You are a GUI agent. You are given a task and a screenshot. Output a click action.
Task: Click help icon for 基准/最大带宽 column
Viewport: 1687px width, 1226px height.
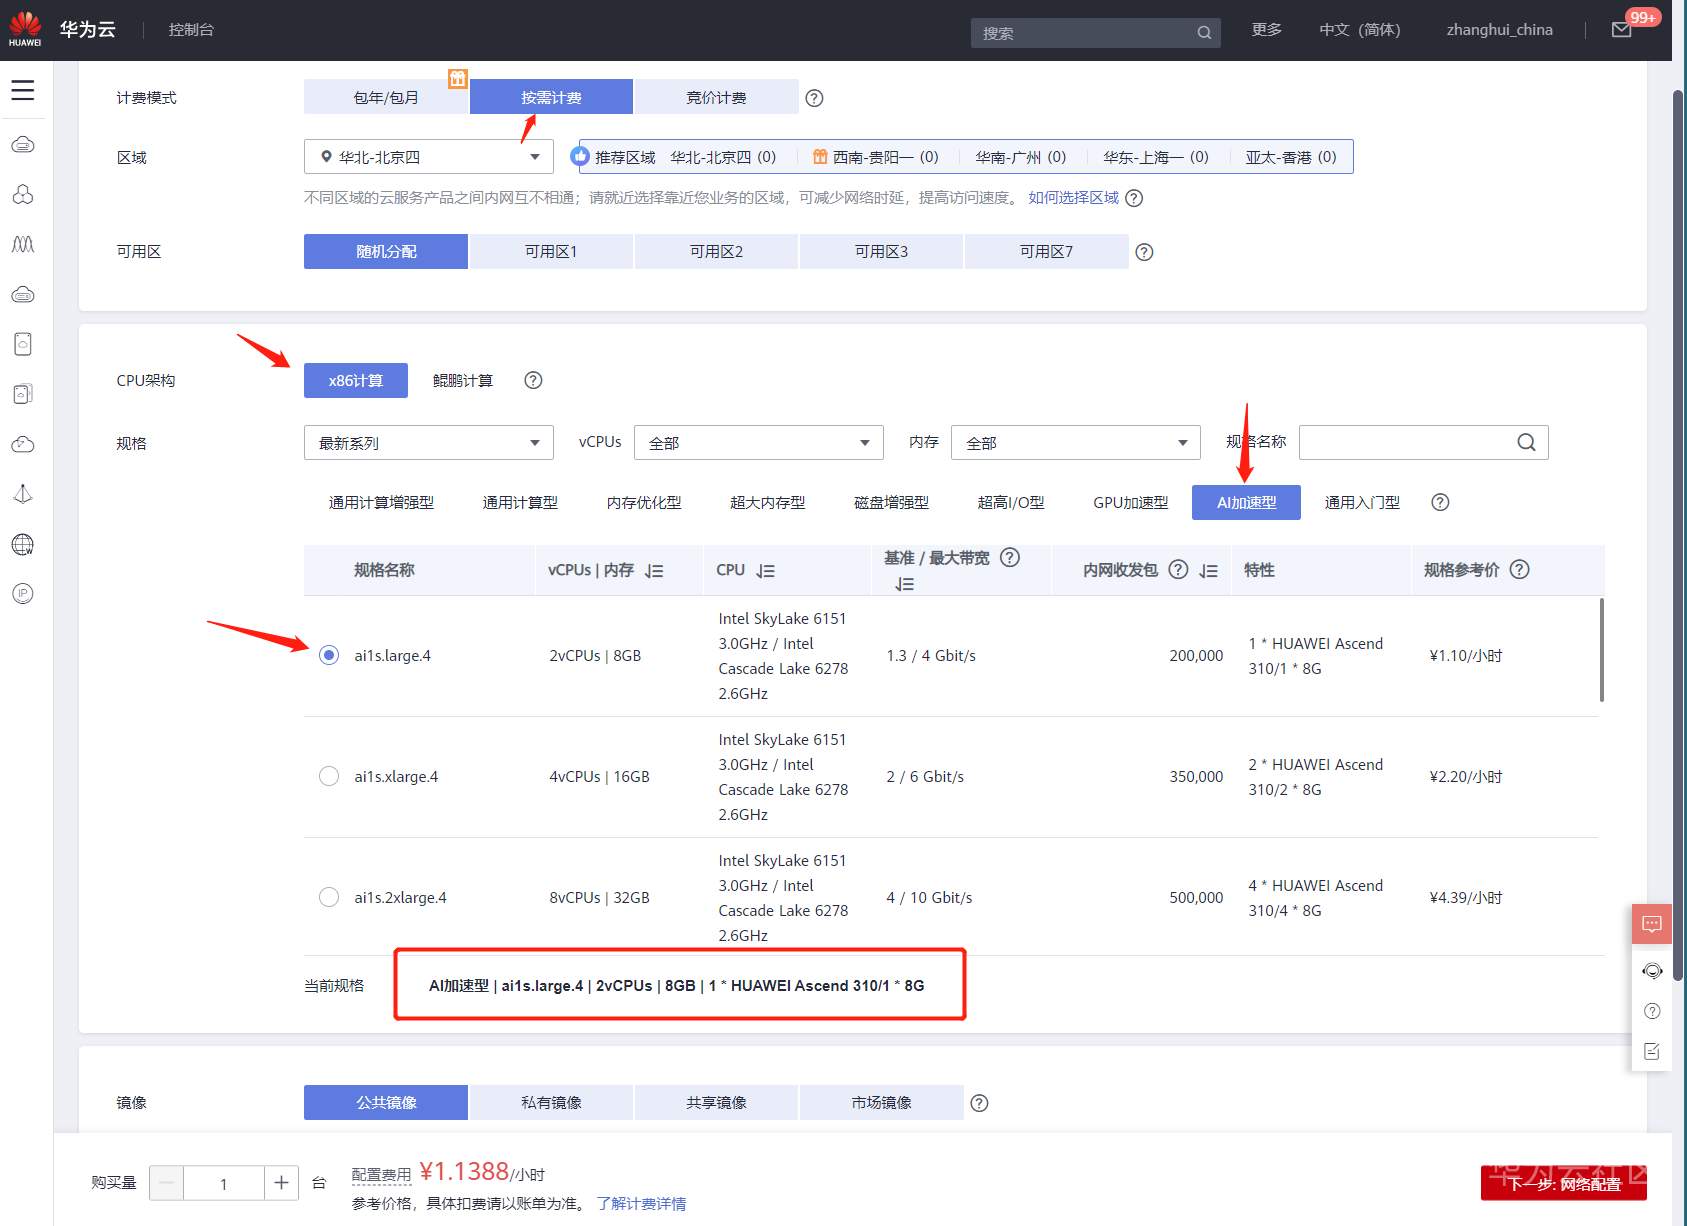click(1010, 558)
